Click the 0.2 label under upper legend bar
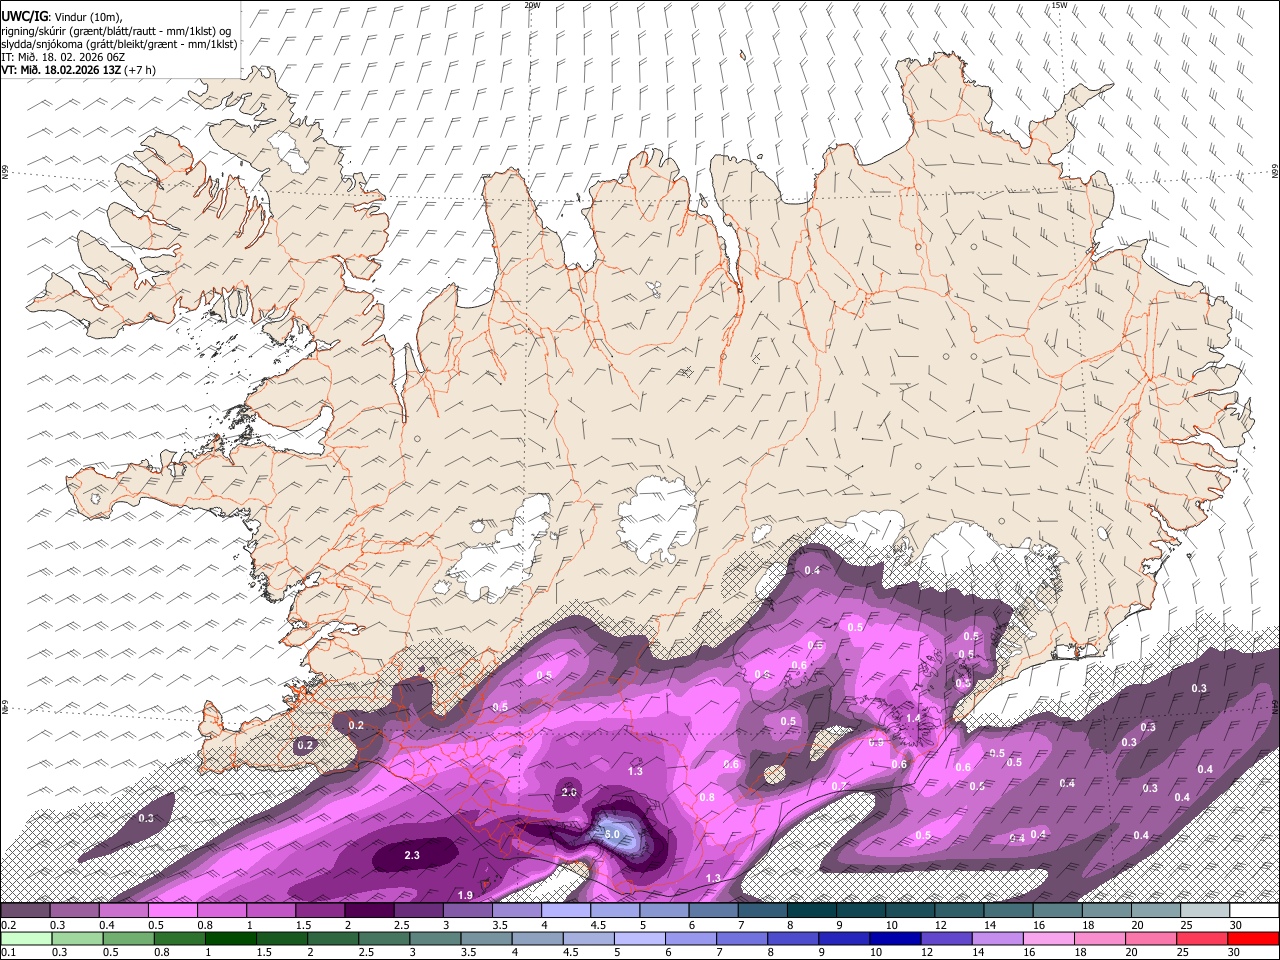1280x960 pixels. tap(8, 925)
